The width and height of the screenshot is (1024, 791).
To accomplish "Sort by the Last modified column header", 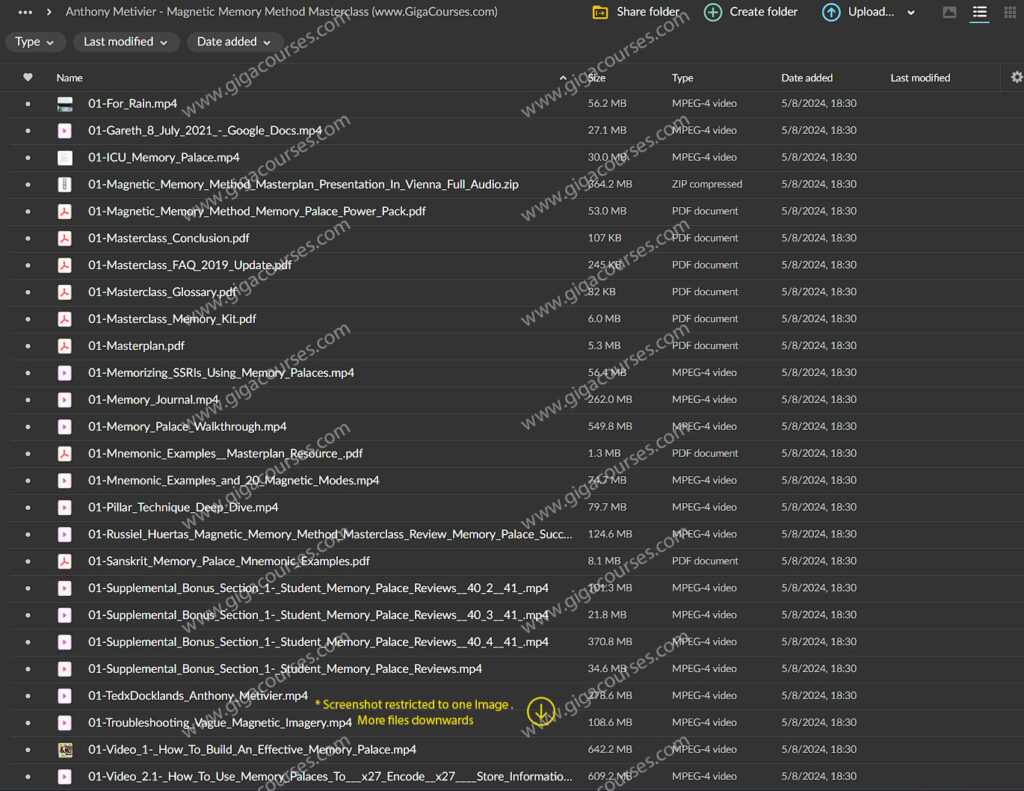I will (x=920, y=78).
